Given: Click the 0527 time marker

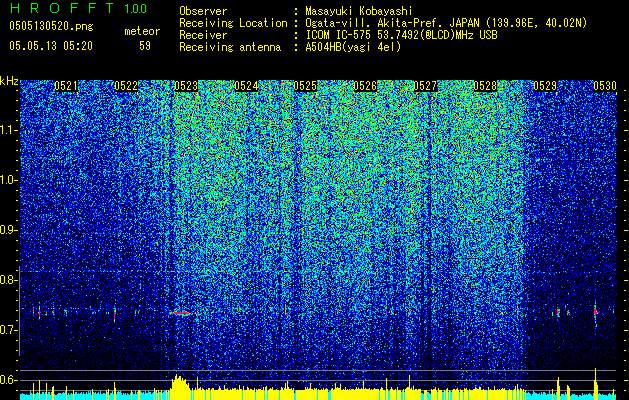Looking at the screenshot, I should (425, 86).
